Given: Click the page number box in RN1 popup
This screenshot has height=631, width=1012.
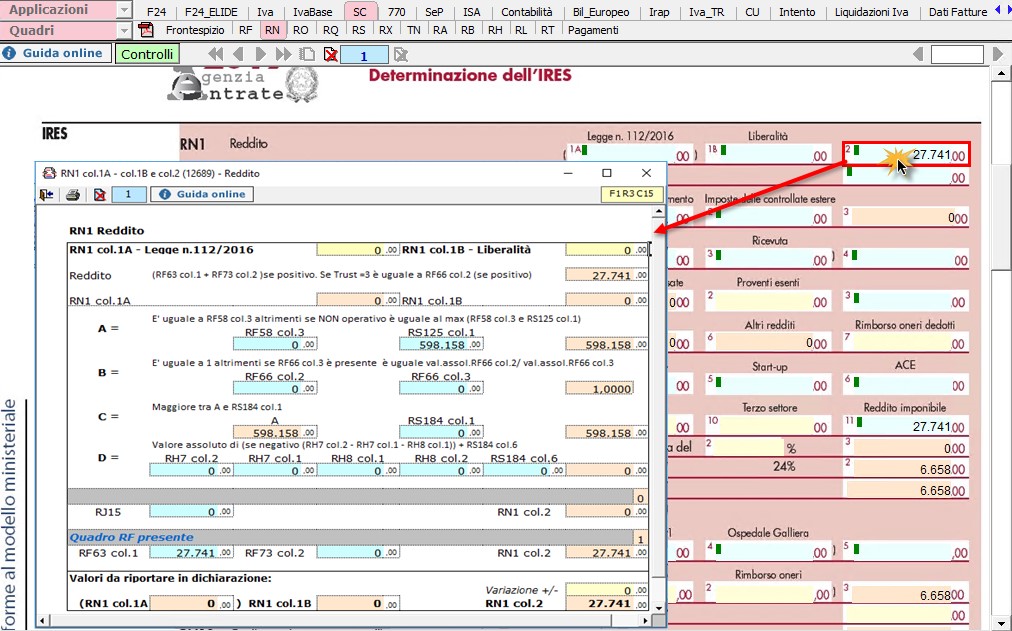Looking at the screenshot, I should point(128,194).
